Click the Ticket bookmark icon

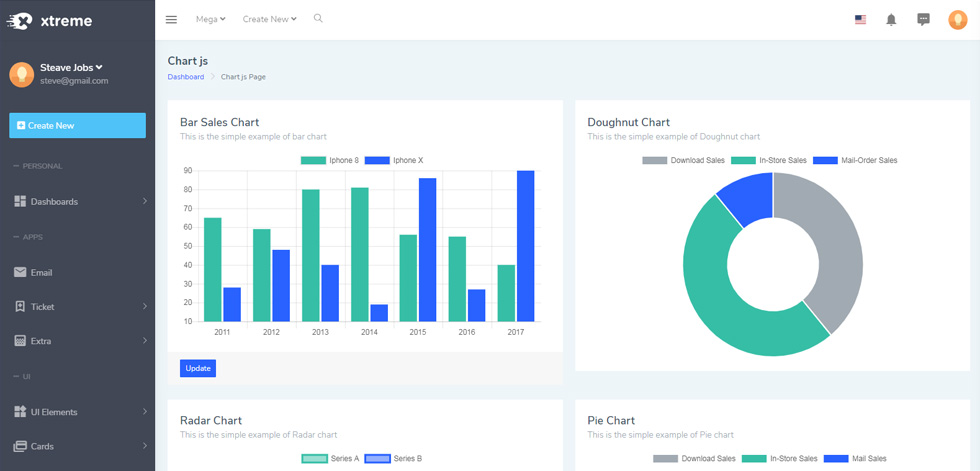point(20,307)
